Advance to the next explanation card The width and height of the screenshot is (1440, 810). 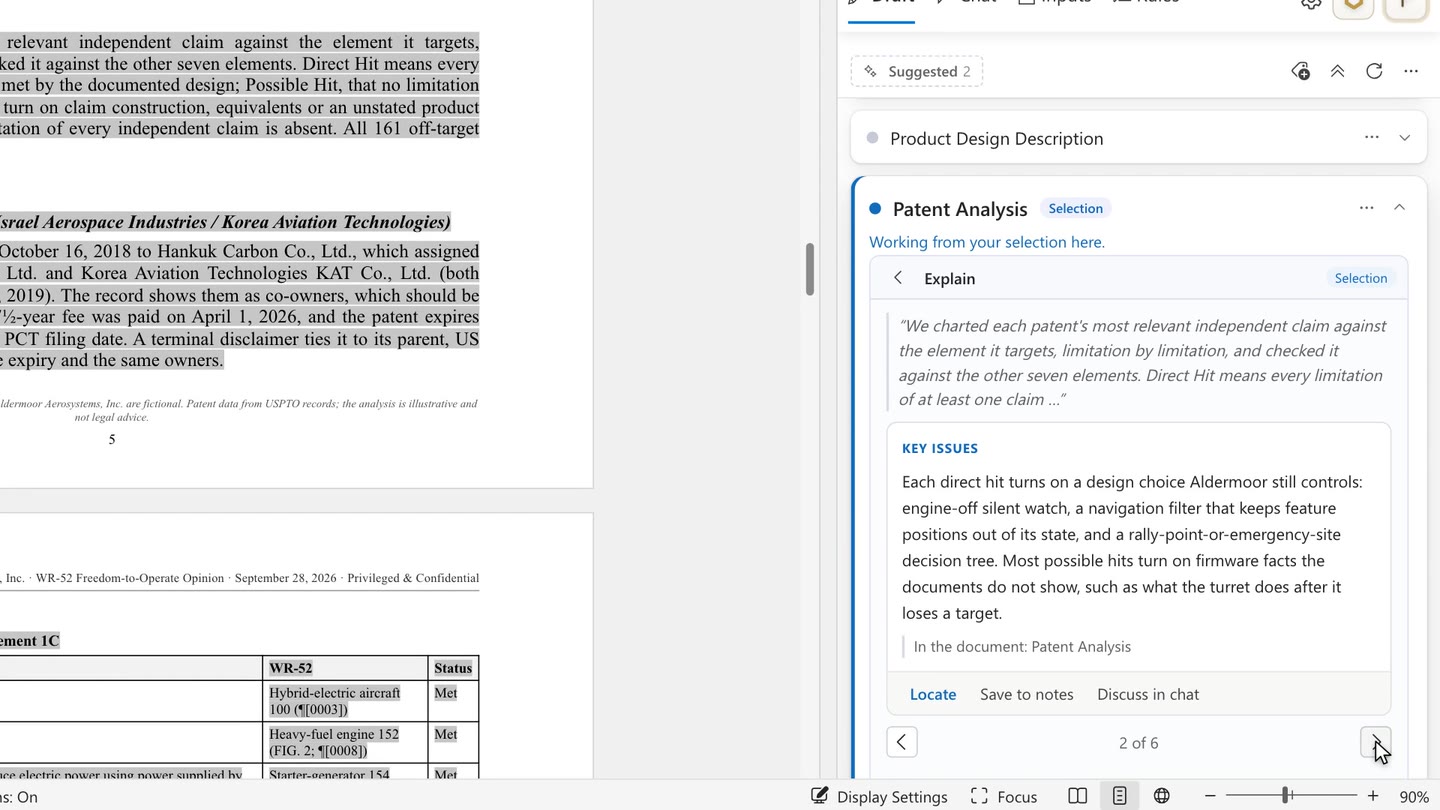1376,742
